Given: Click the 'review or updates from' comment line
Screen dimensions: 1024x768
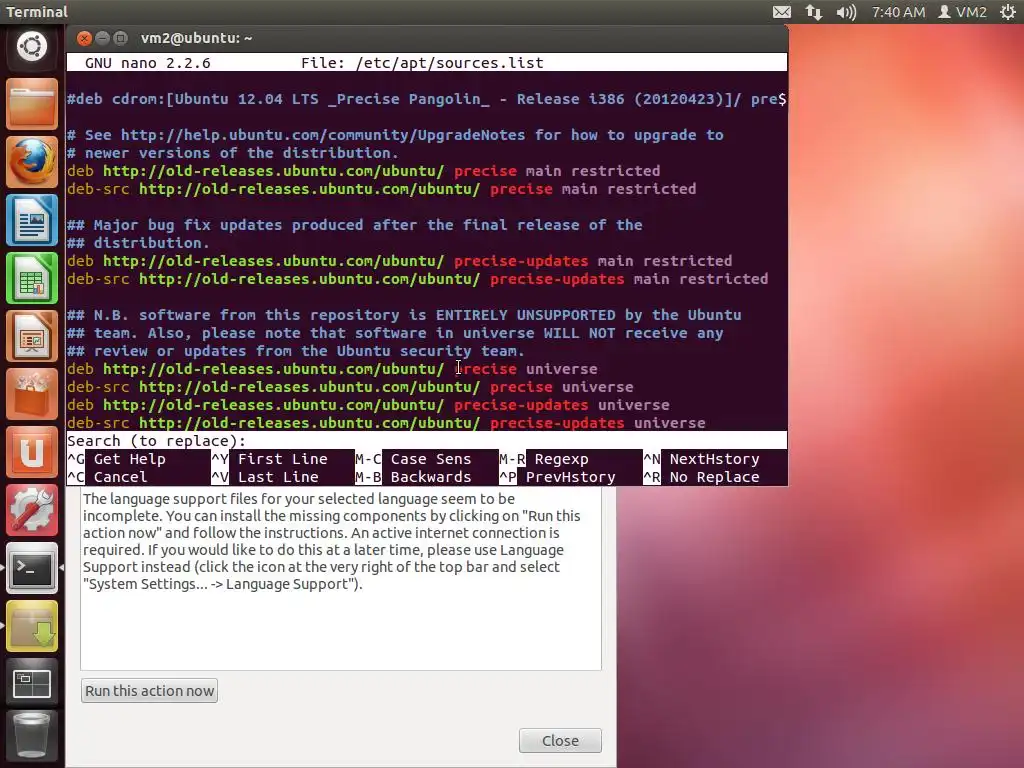Looking at the screenshot, I should click(x=296, y=351).
